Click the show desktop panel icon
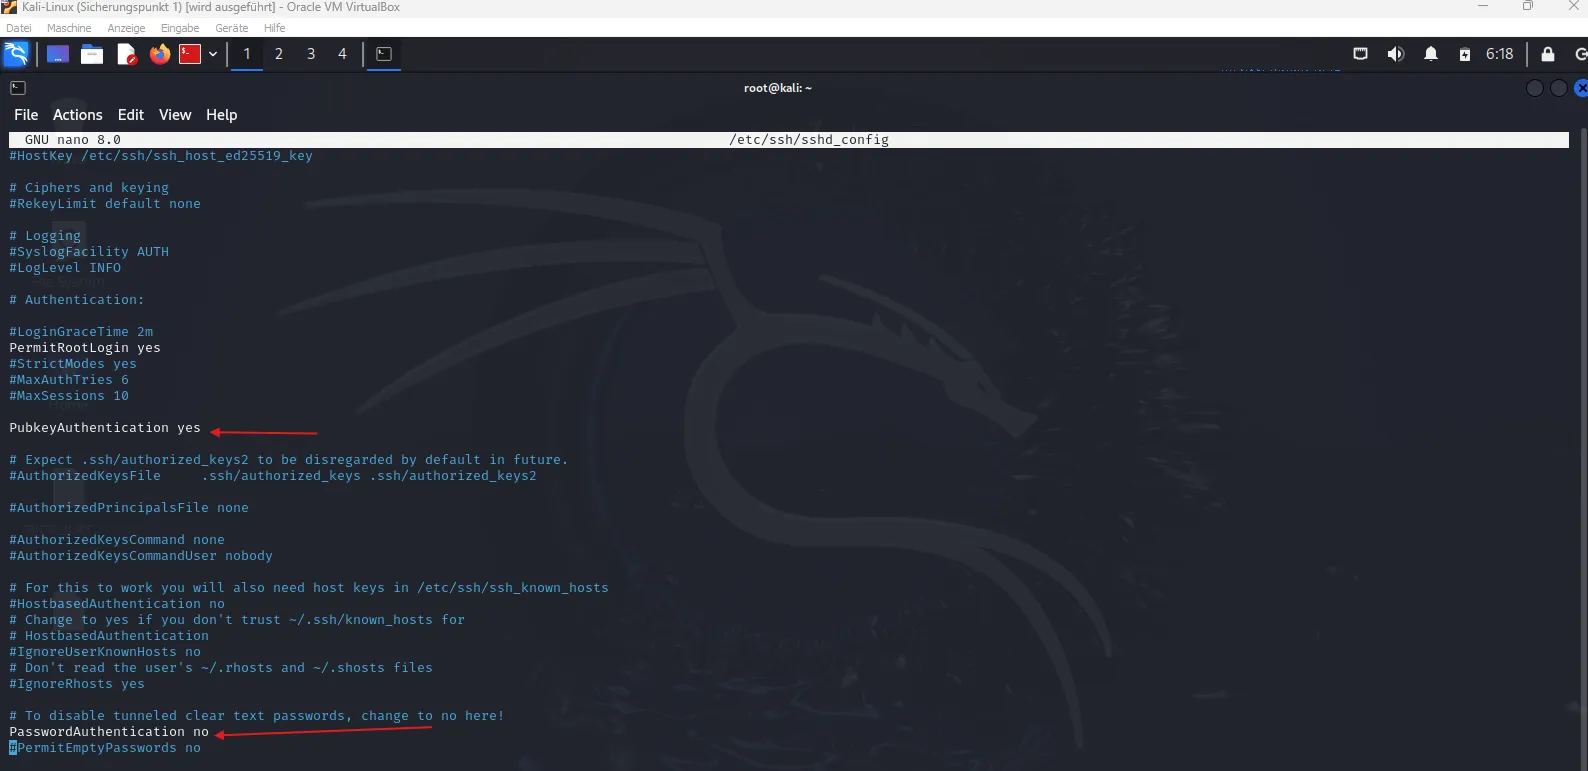Image resolution: width=1588 pixels, height=771 pixels. pos(58,54)
